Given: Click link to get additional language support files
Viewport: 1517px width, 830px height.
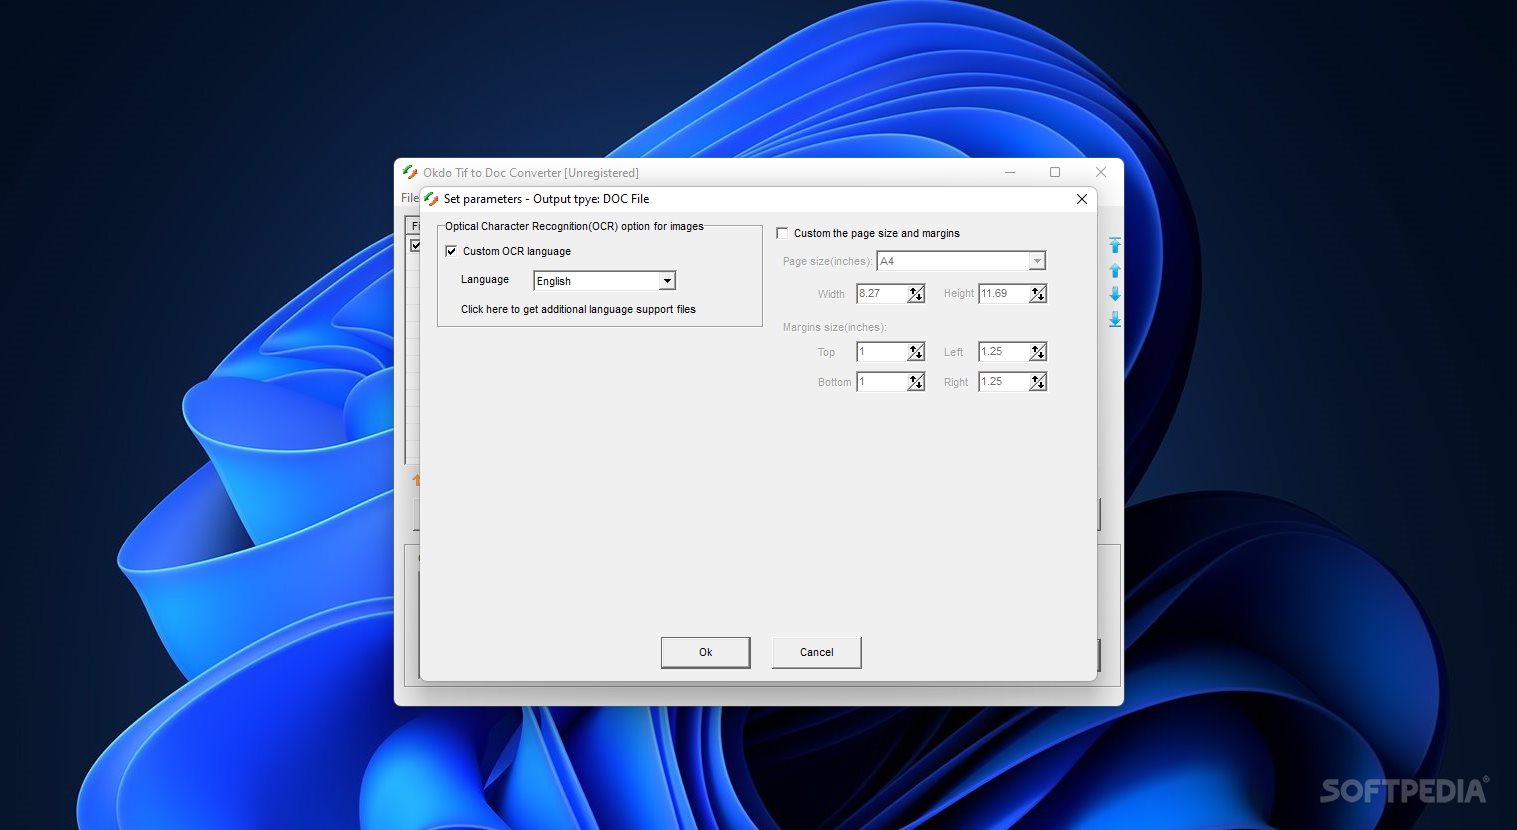Looking at the screenshot, I should tap(578, 309).
